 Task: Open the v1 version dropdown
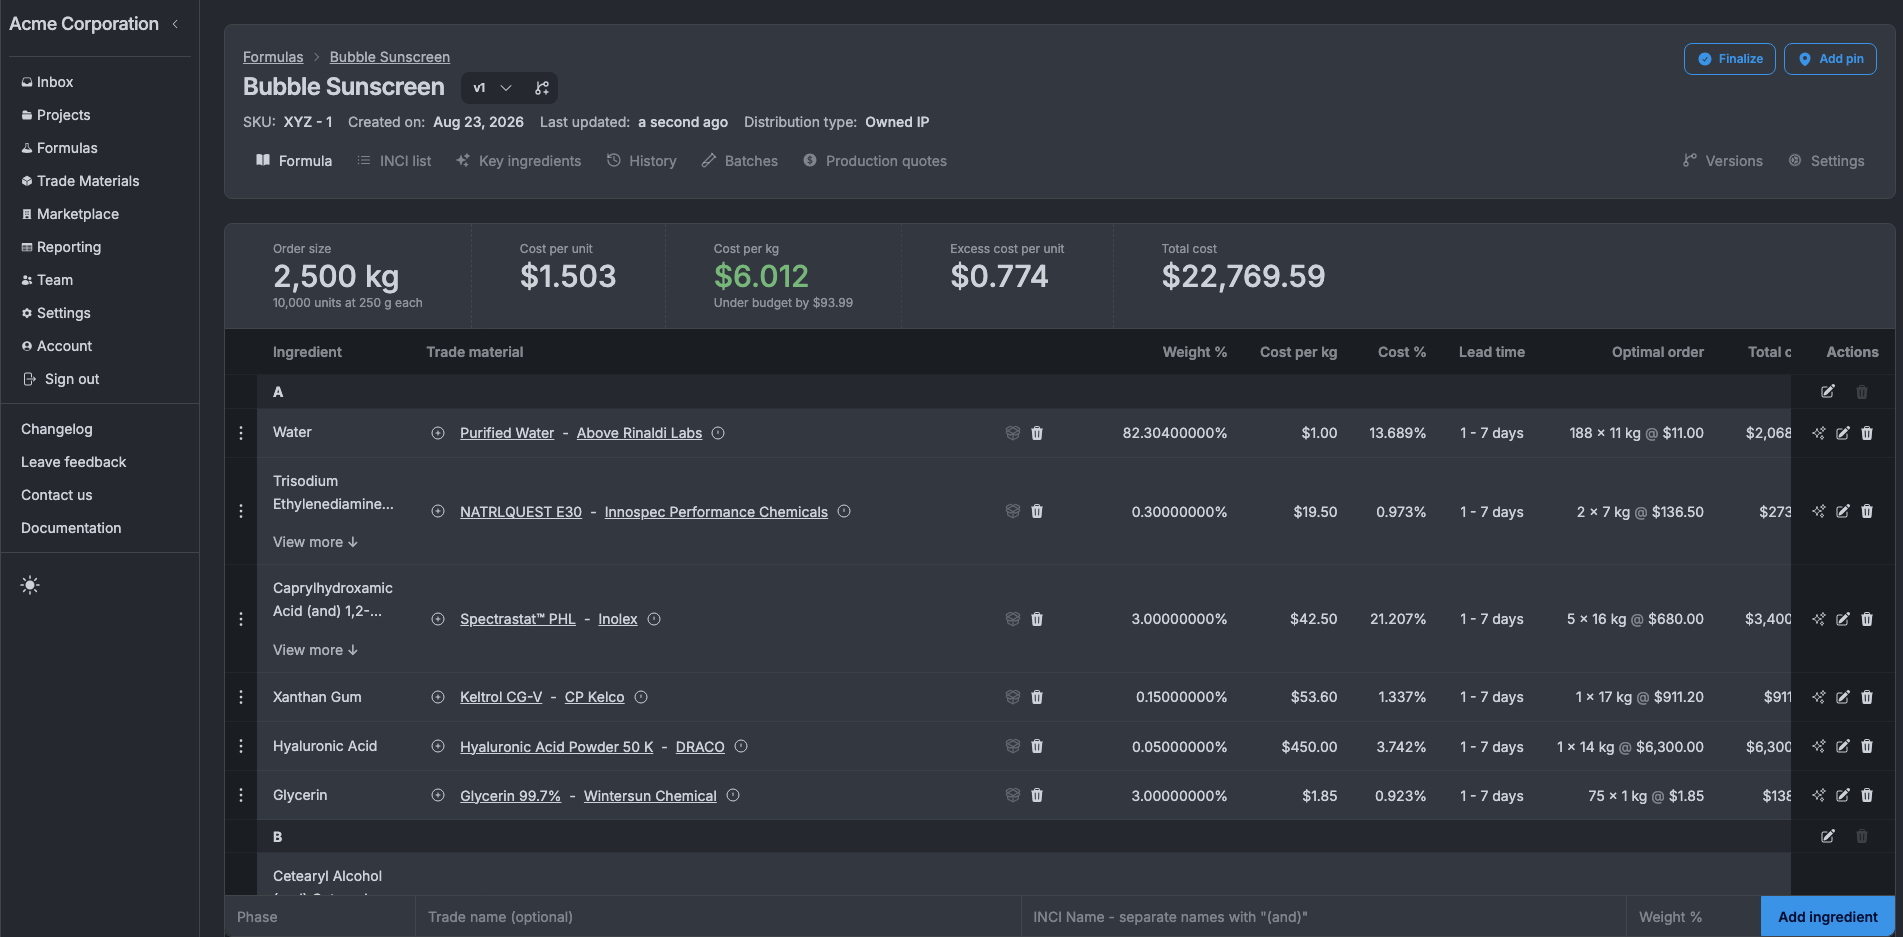coord(492,88)
